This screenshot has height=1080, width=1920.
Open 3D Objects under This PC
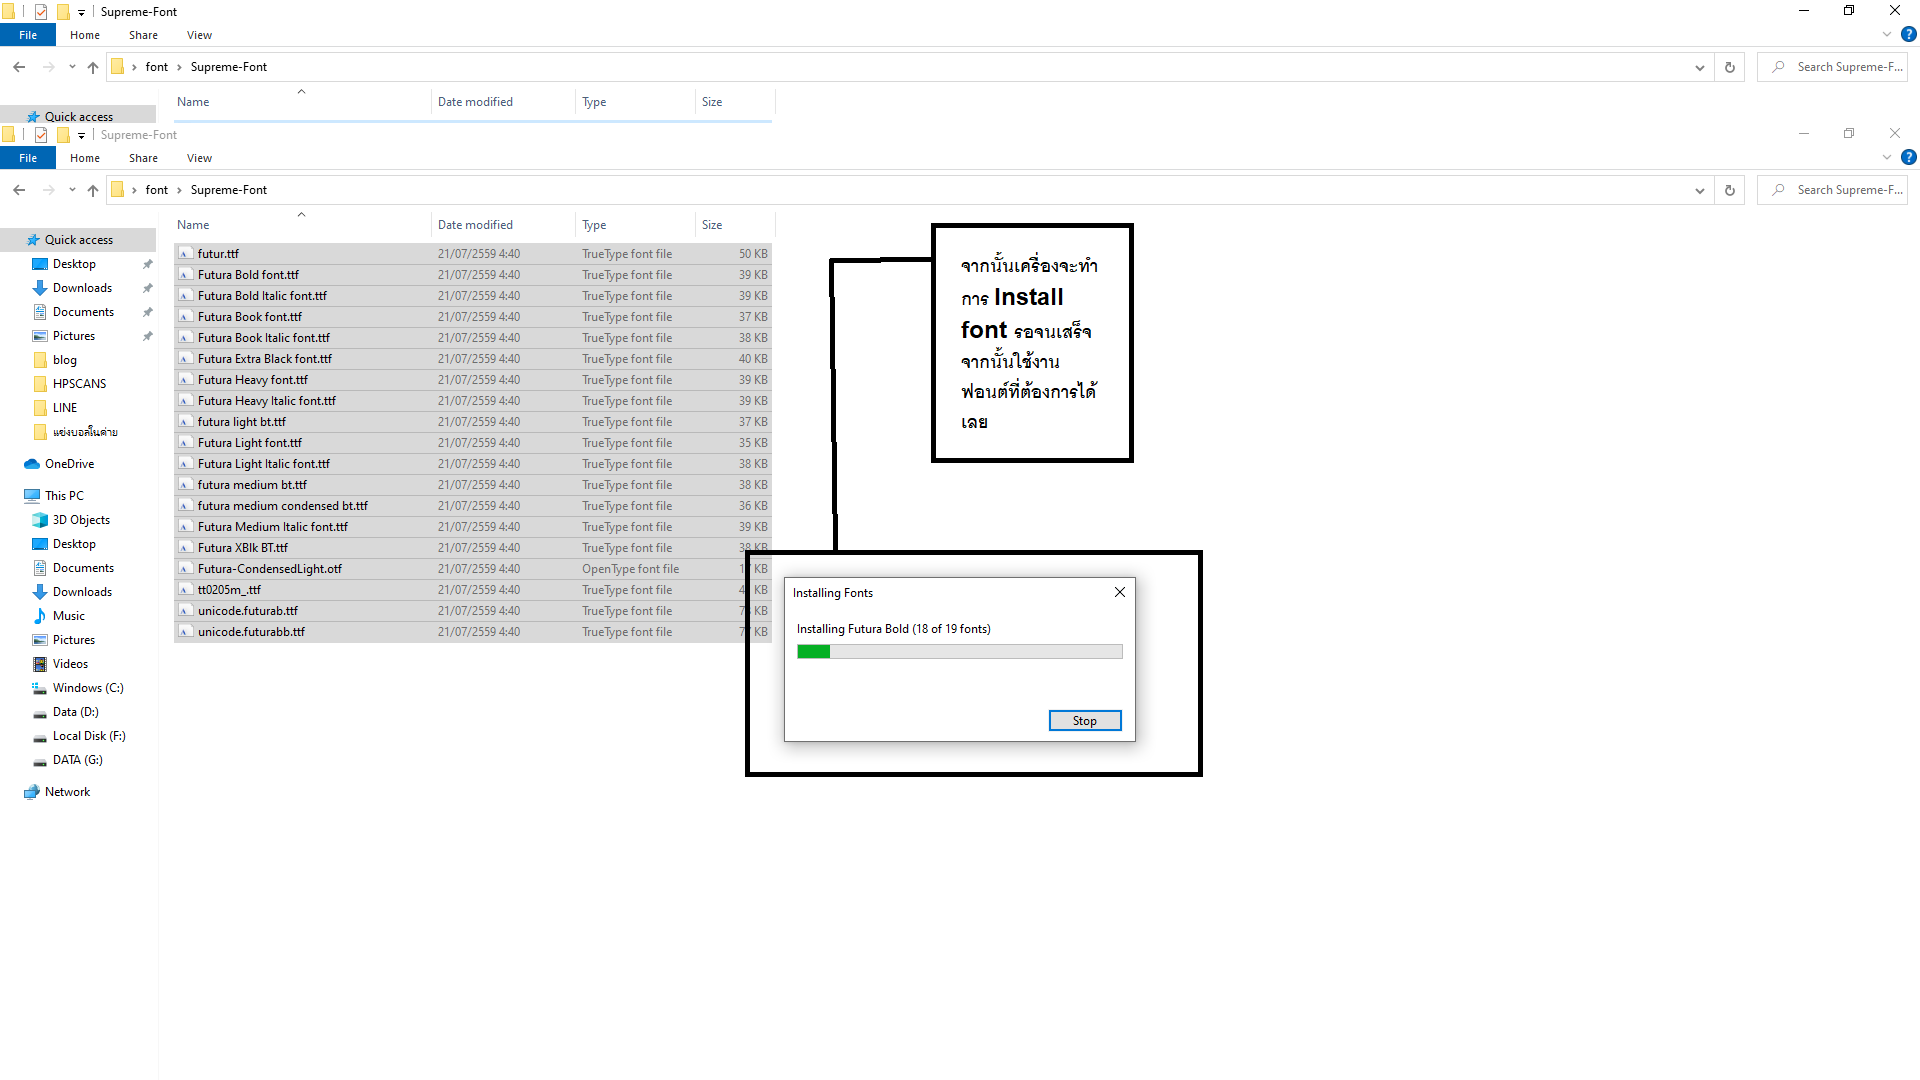point(81,520)
